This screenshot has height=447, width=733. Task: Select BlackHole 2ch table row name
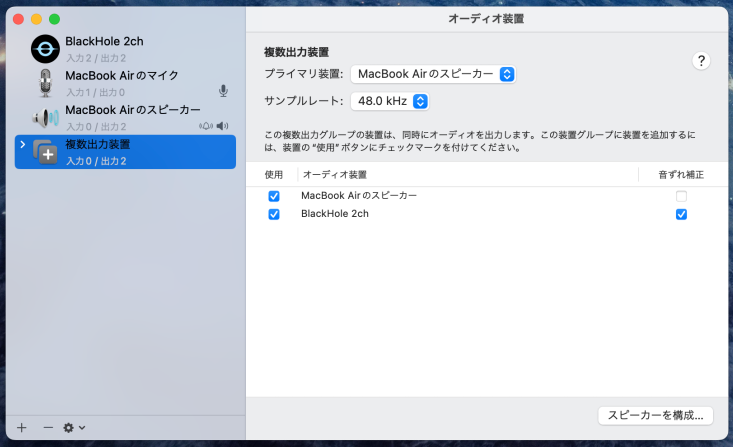pyautogui.click(x=335, y=214)
